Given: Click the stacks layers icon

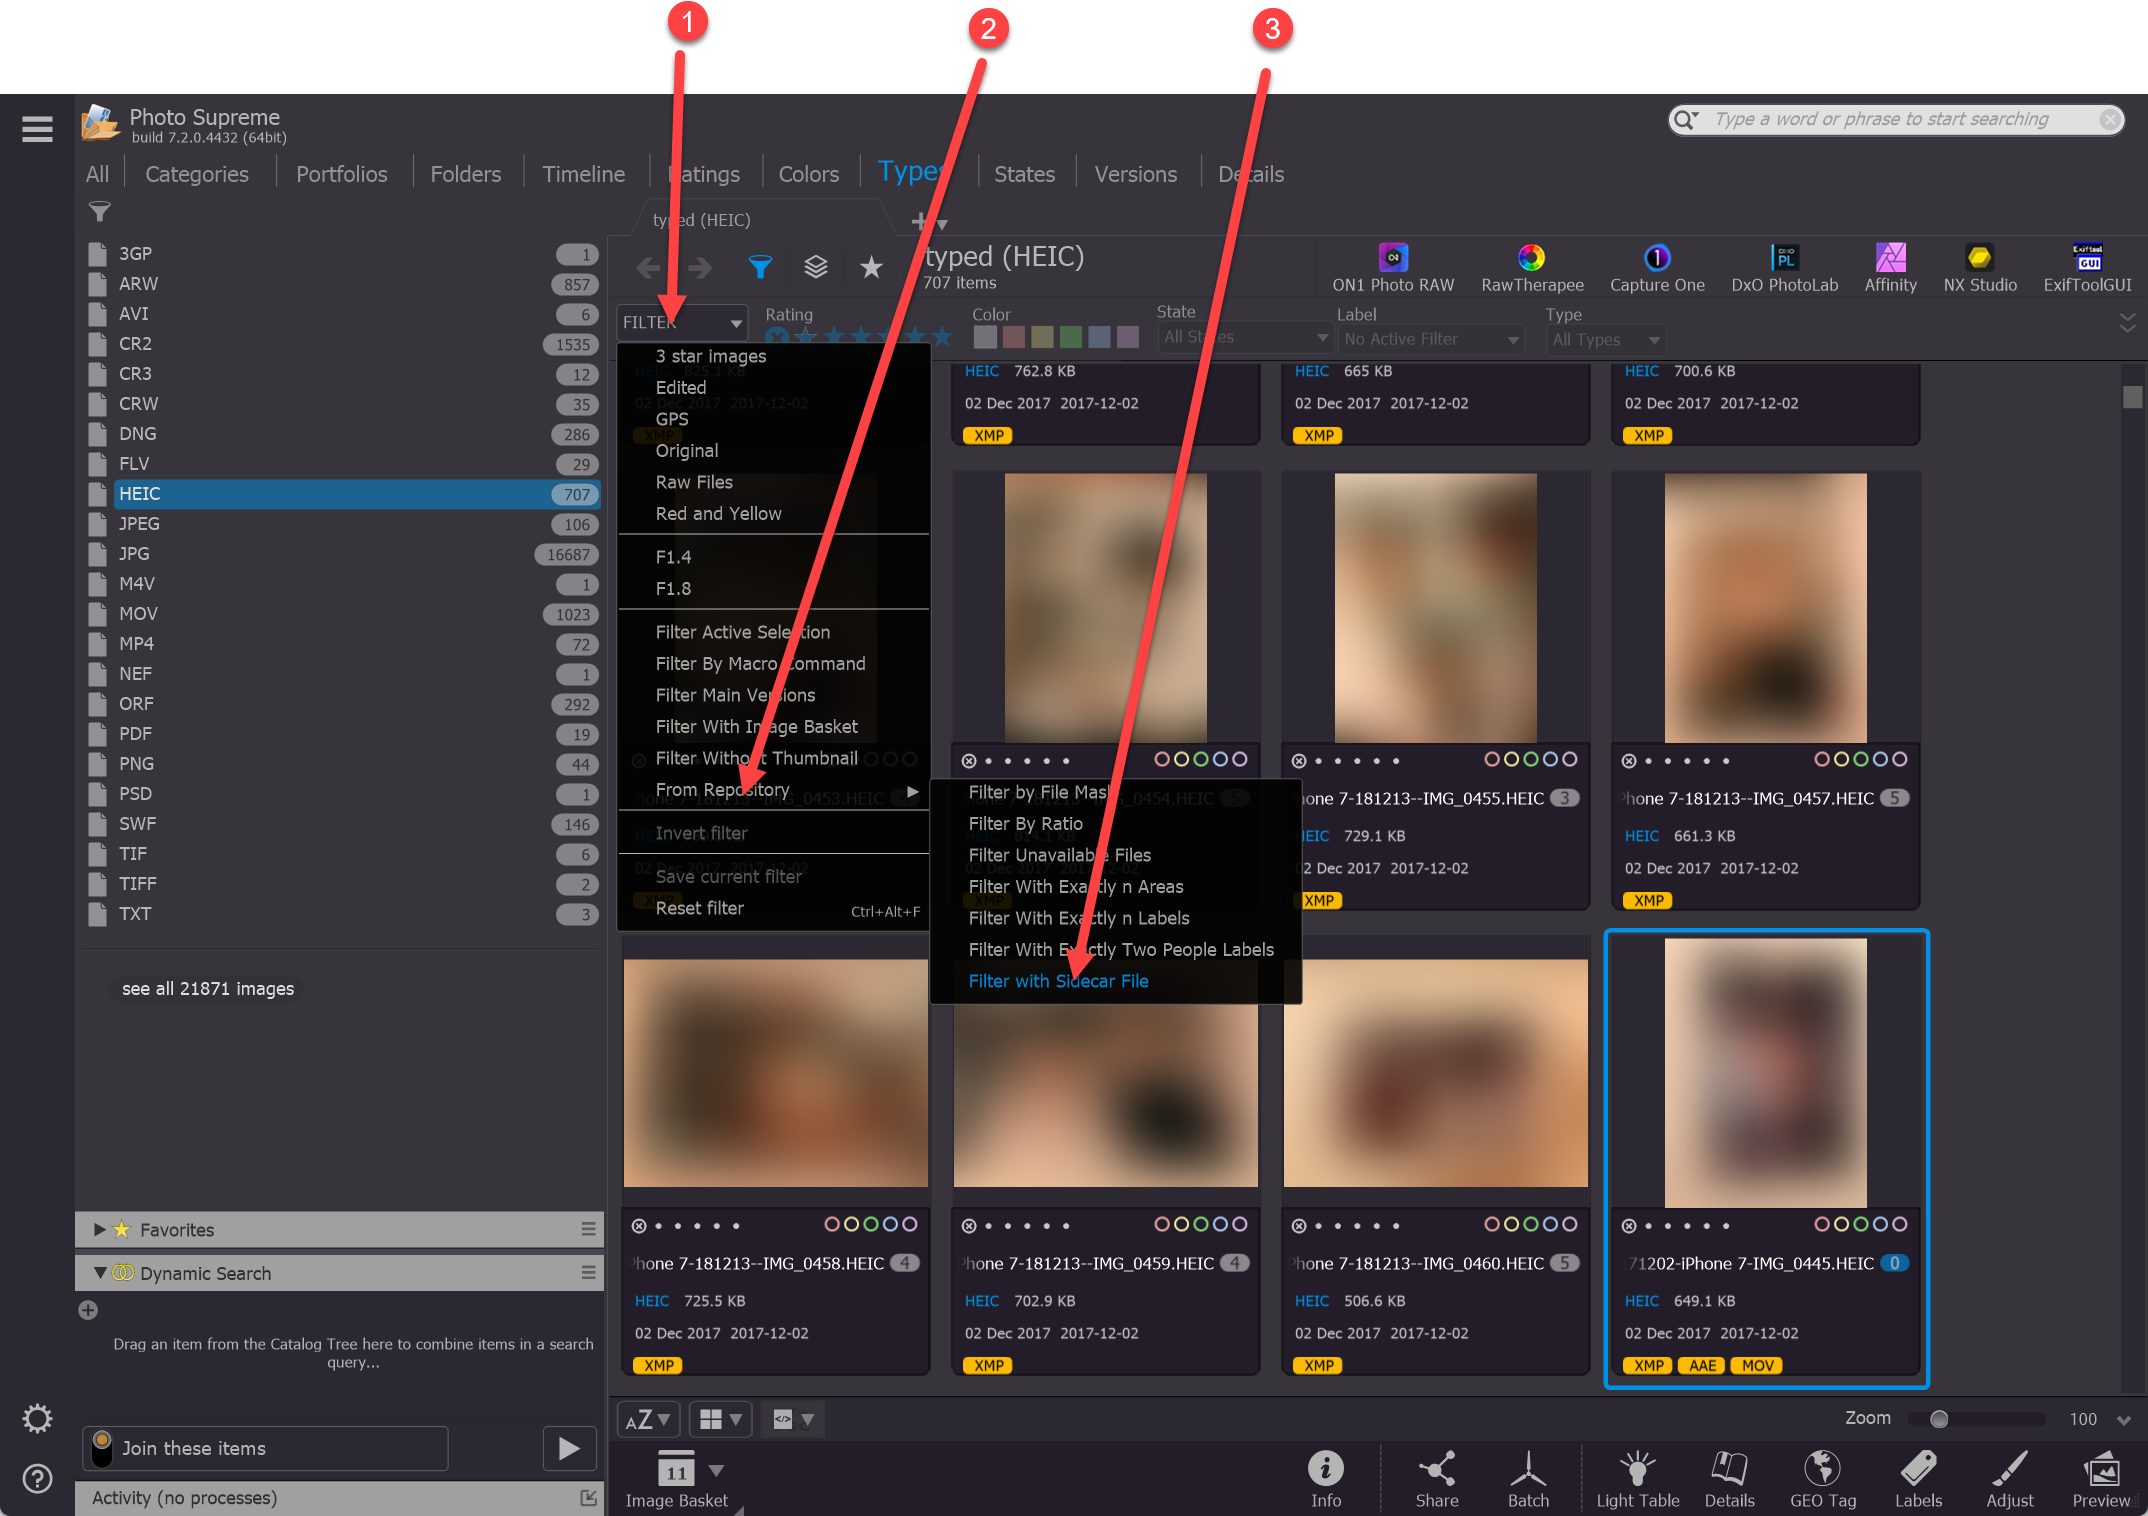Looking at the screenshot, I should tap(816, 267).
